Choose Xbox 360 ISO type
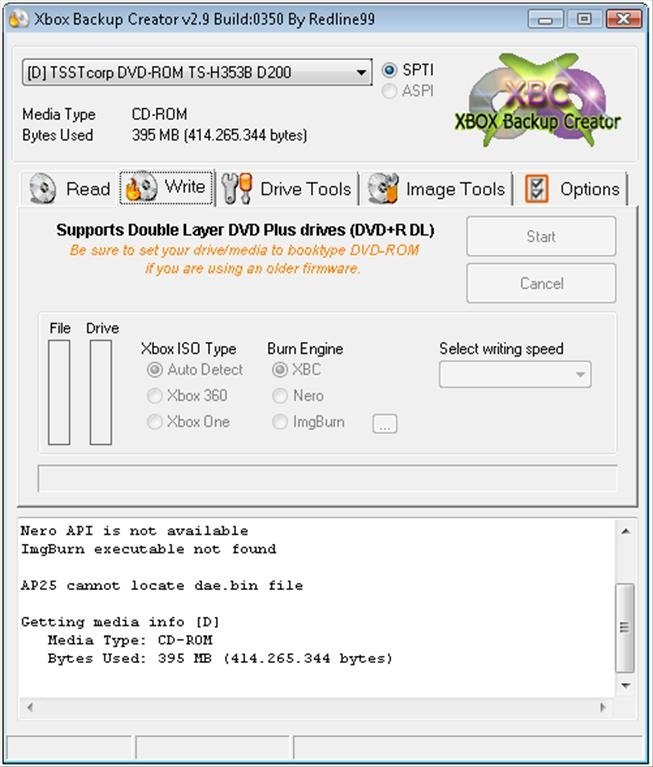Viewport: 653px width, 767px height. (155, 396)
